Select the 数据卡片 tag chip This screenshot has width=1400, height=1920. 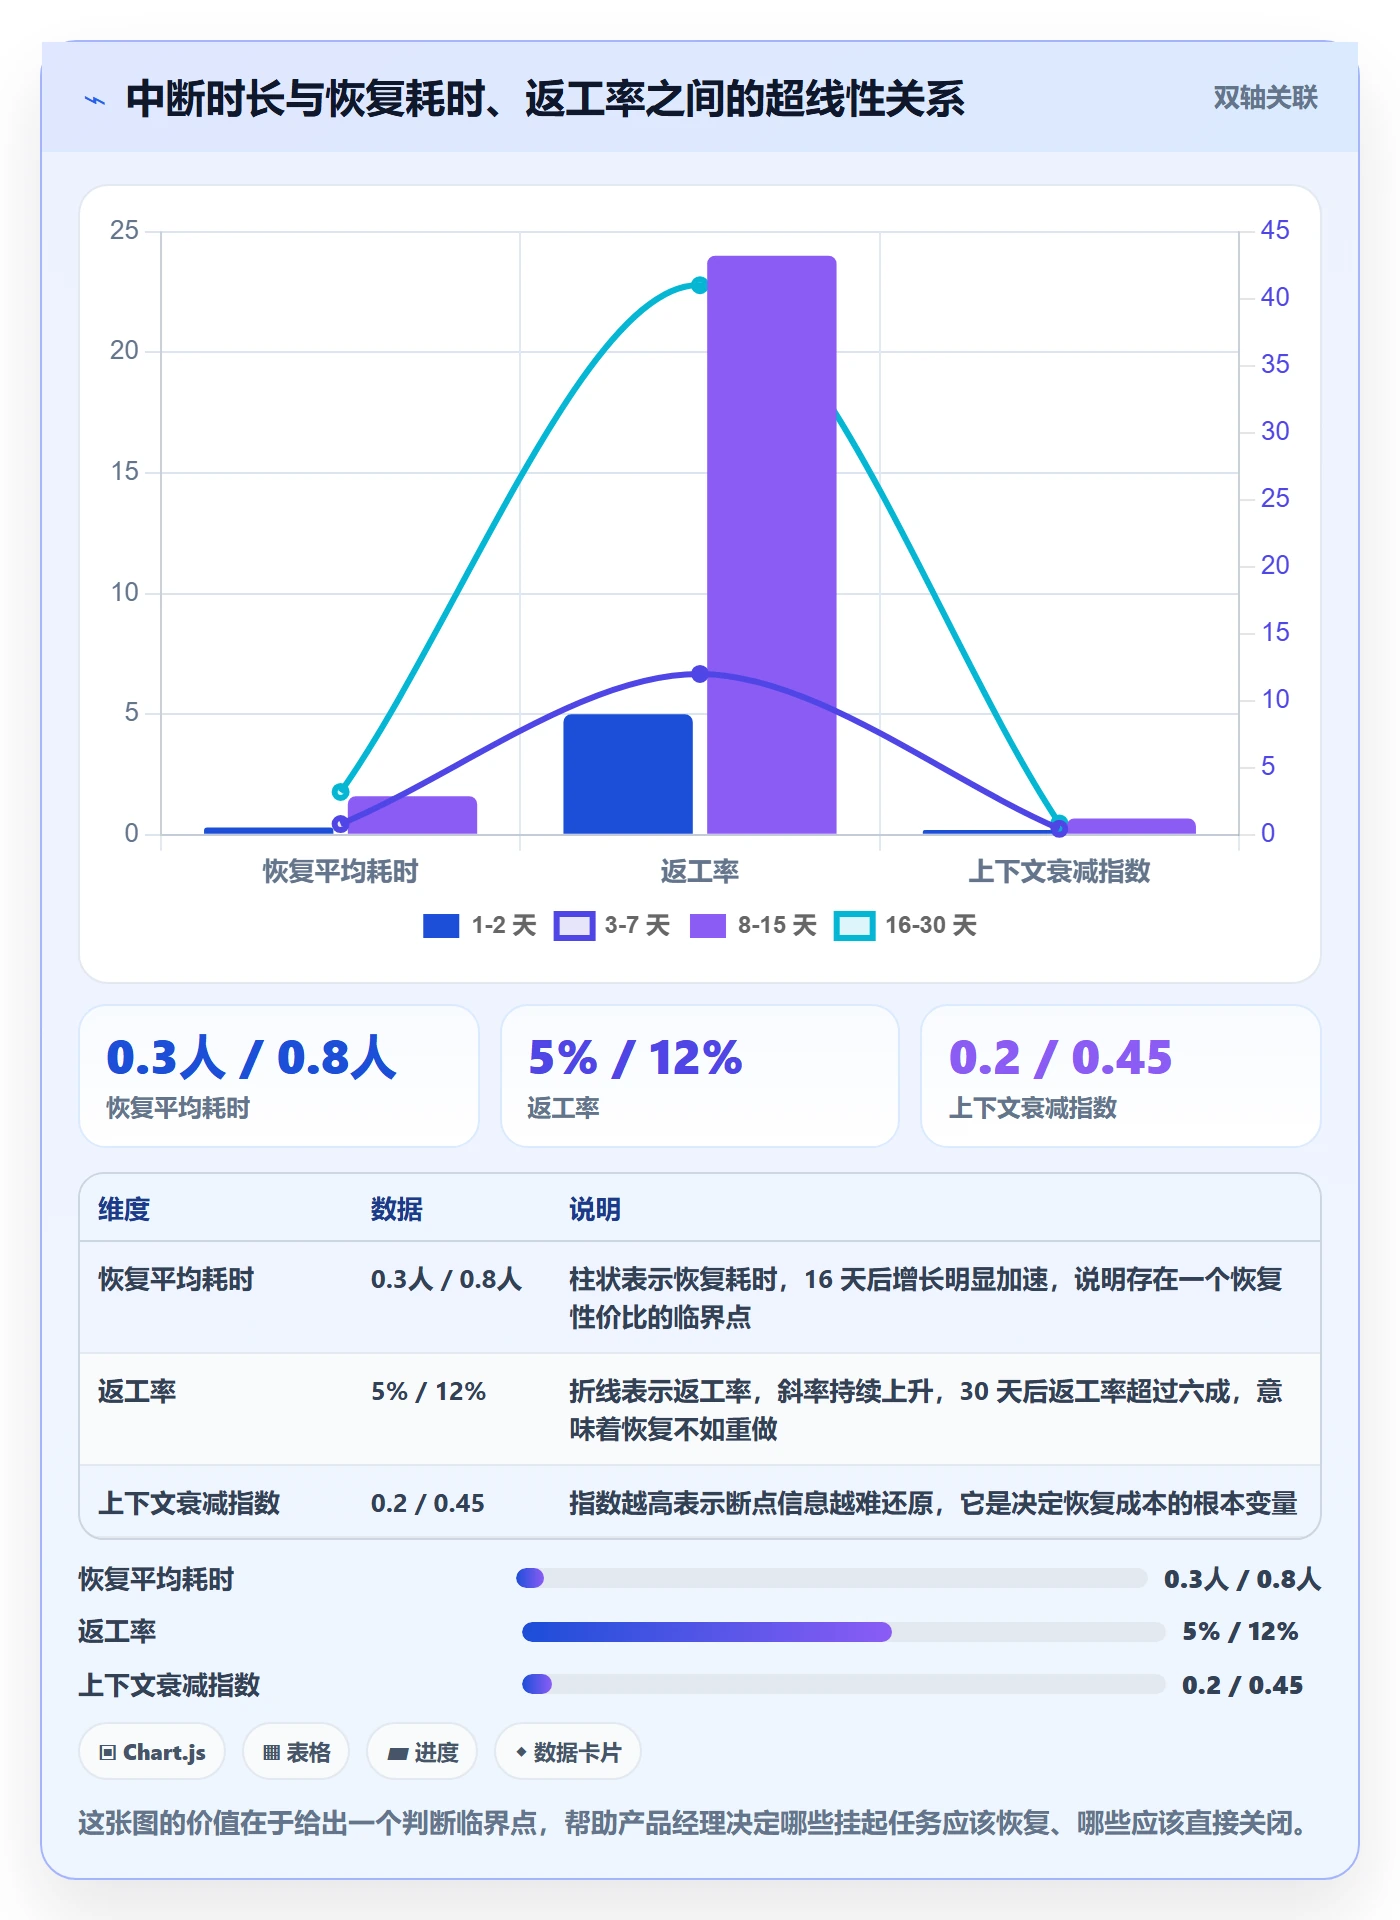point(568,1752)
